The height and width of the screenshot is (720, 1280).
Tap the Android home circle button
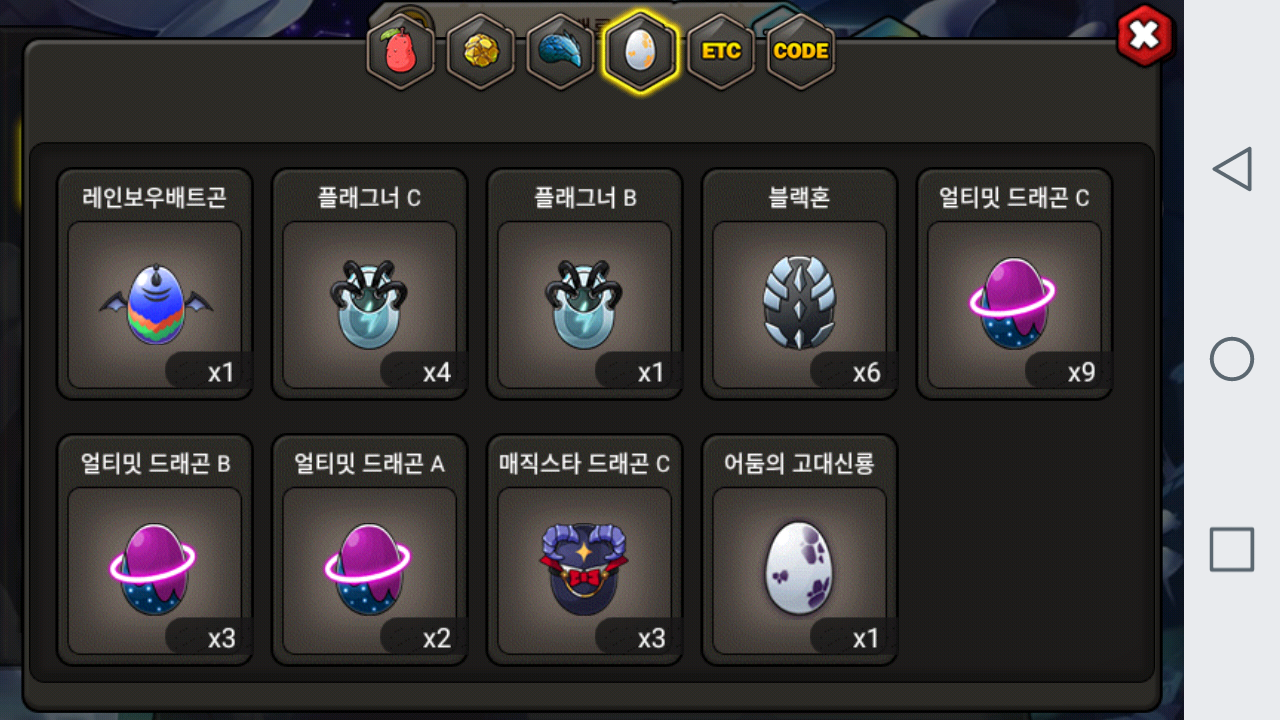(1232, 359)
